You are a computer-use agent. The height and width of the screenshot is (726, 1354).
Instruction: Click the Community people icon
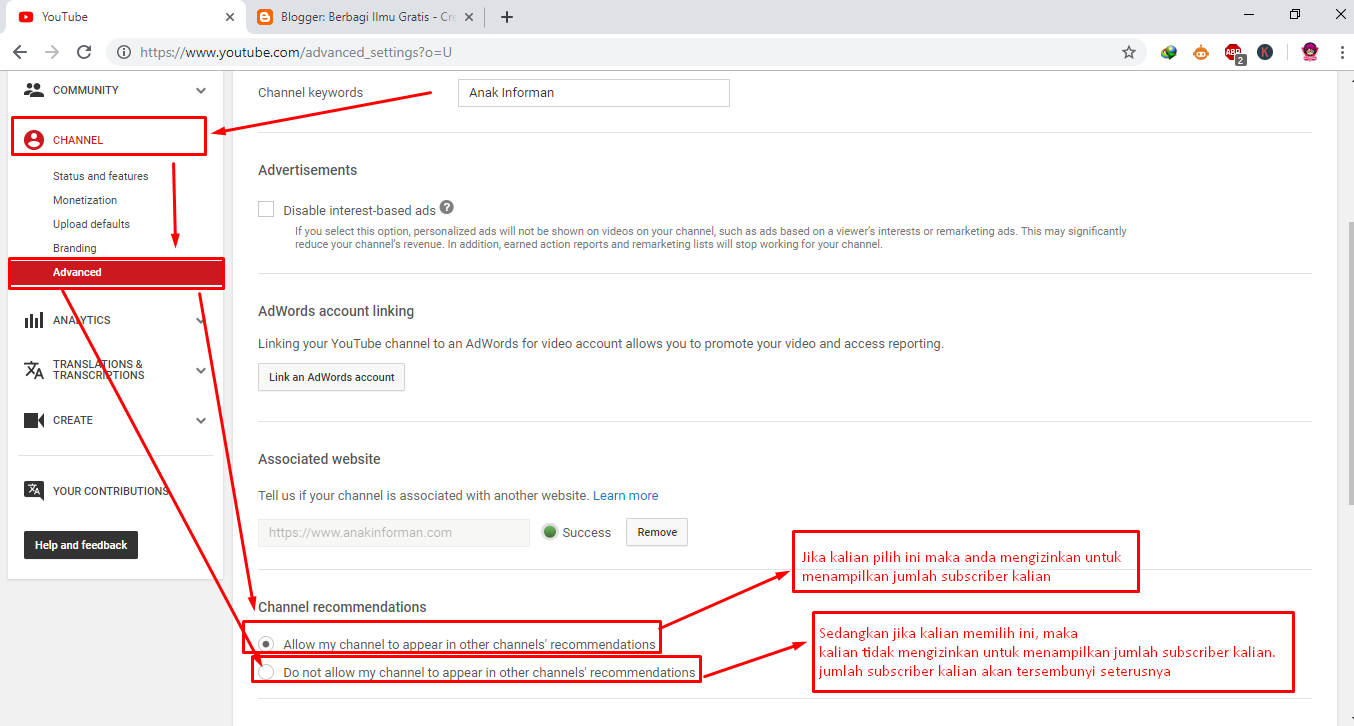[34, 90]
